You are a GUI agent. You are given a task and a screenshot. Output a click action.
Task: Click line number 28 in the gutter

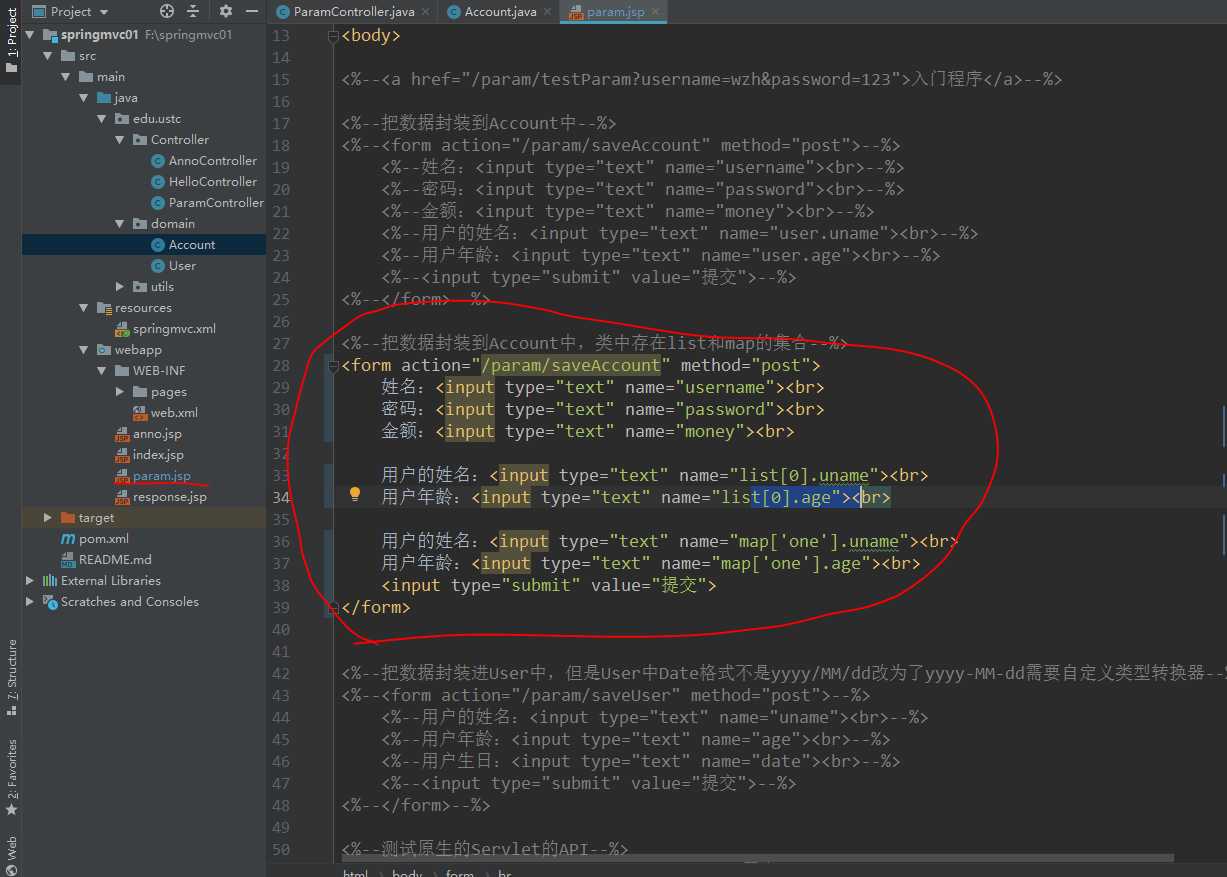point(280,365)
